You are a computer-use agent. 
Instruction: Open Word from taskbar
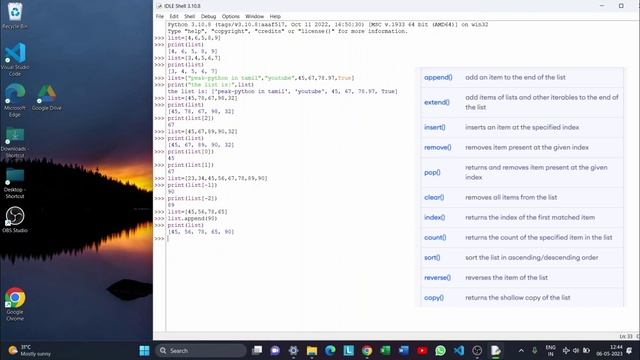click(x=404, y=351)
